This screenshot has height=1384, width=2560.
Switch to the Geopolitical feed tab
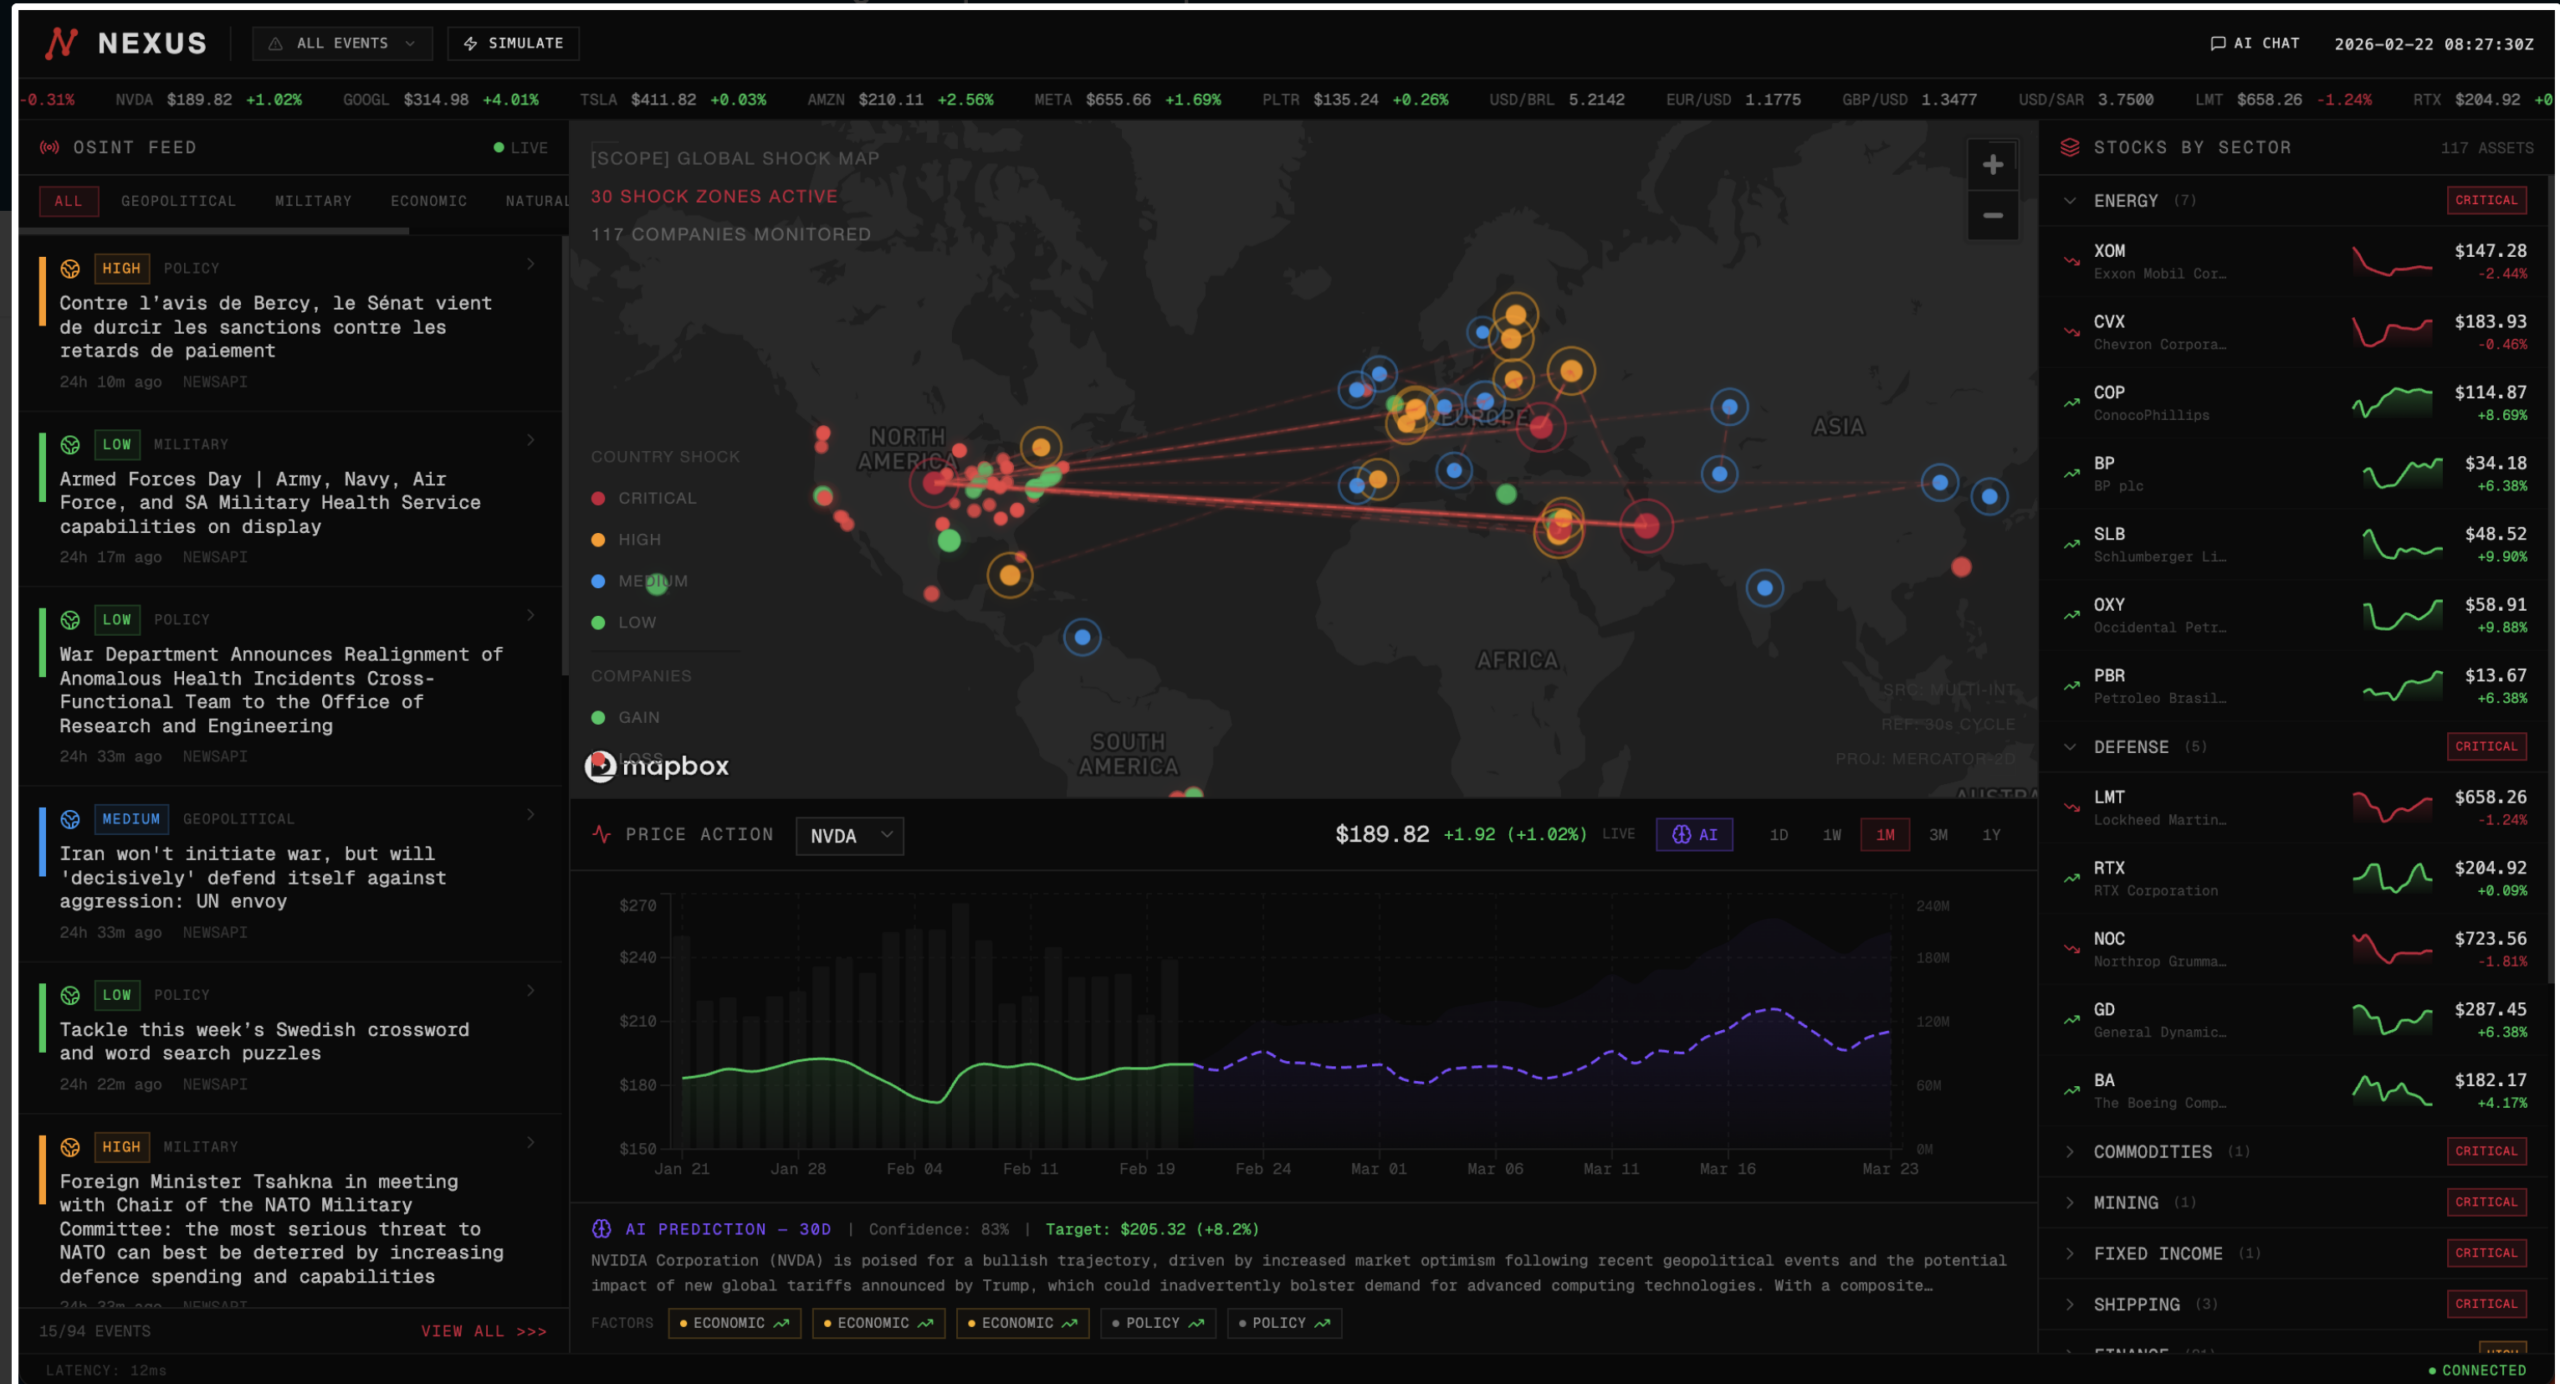tap(178, 201)
